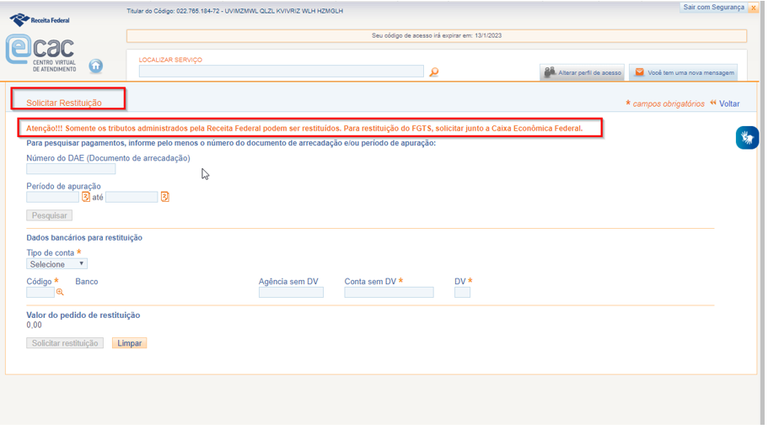Click the Conta sem DV field
This screenshot has height=429, width=768.
point(389,292)
